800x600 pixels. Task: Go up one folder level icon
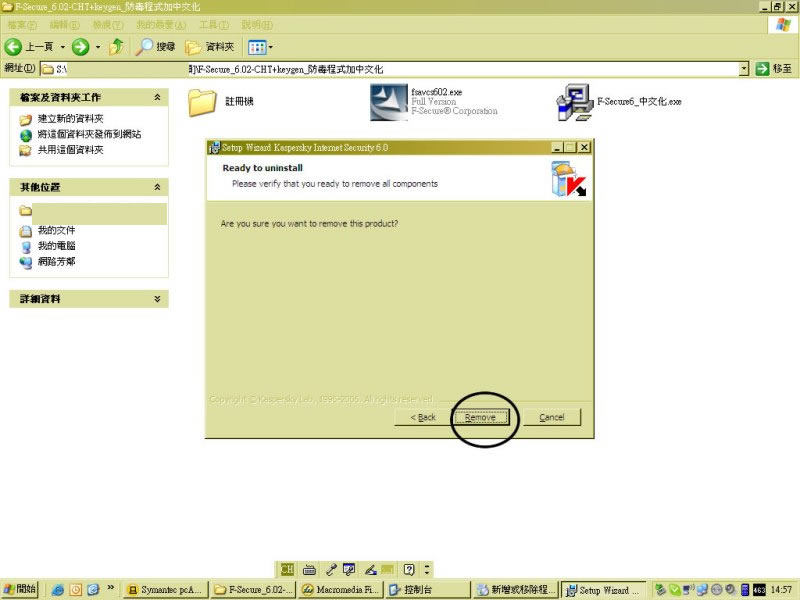[117, 47]
